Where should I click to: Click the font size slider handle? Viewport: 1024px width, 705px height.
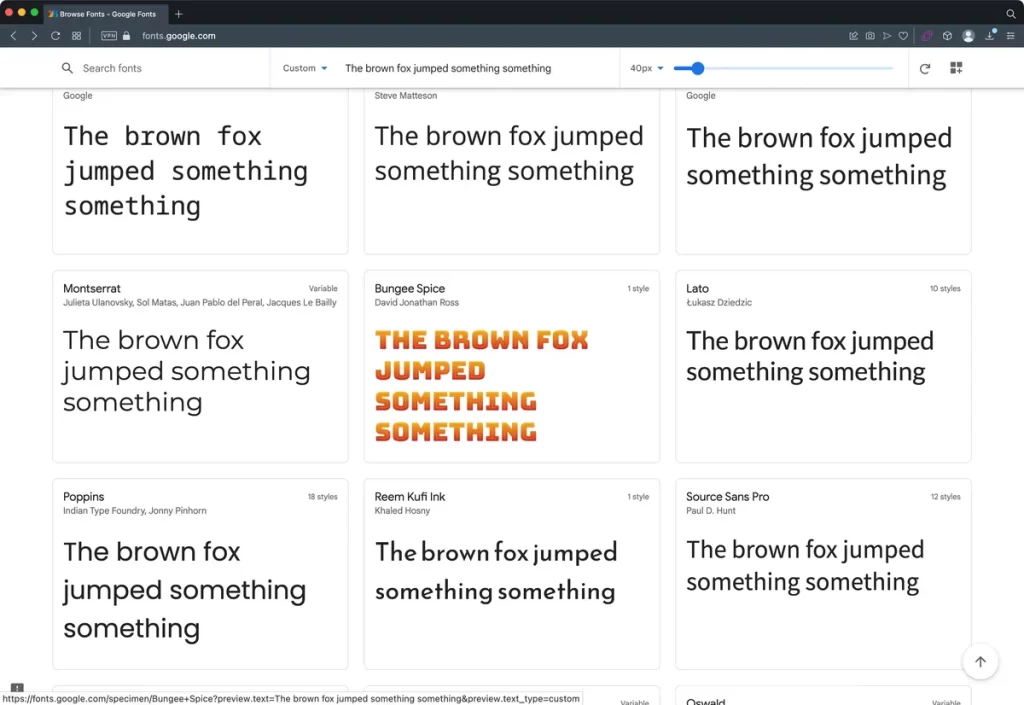697,68
